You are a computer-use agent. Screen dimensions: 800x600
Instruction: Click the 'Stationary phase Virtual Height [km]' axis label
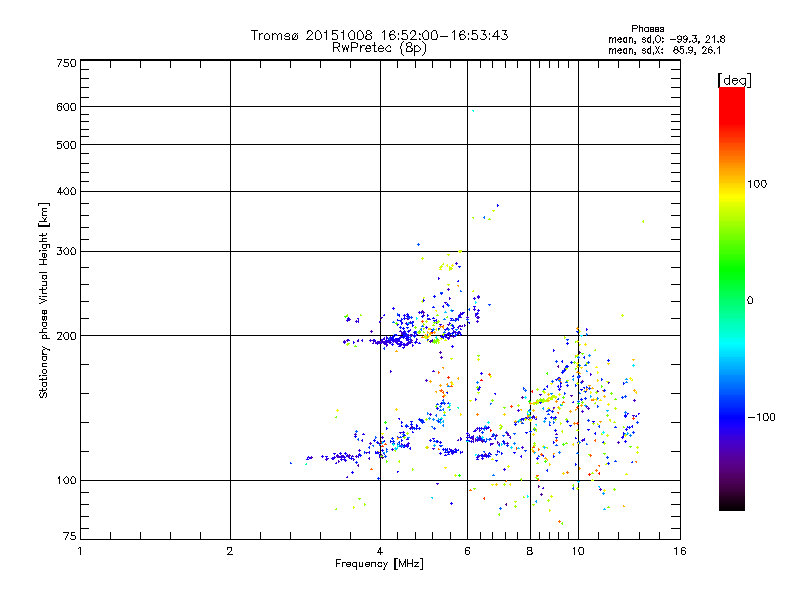pos(44,300)
